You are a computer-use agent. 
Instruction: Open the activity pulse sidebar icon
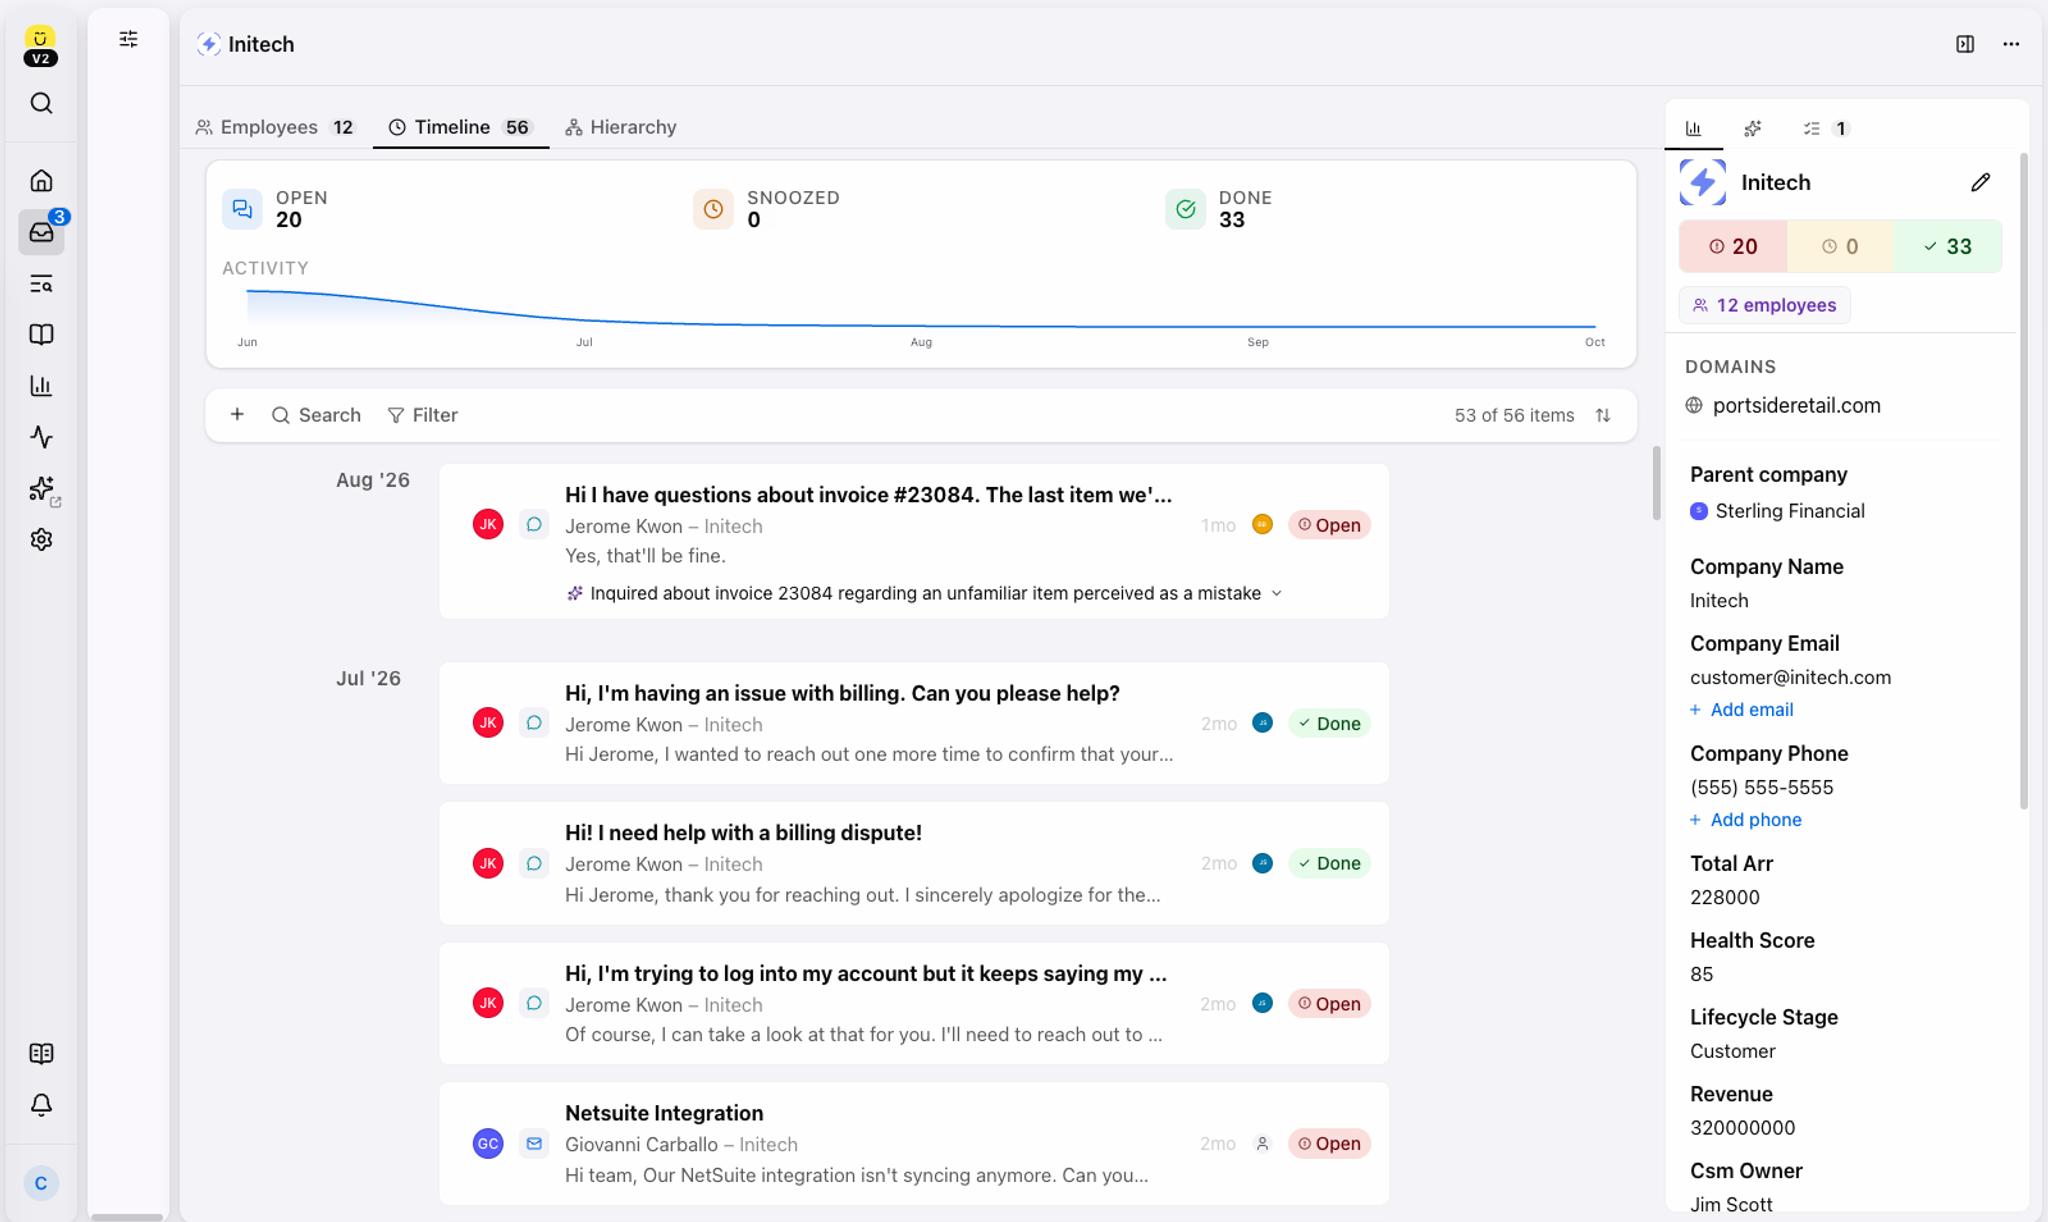pos(41,437)
